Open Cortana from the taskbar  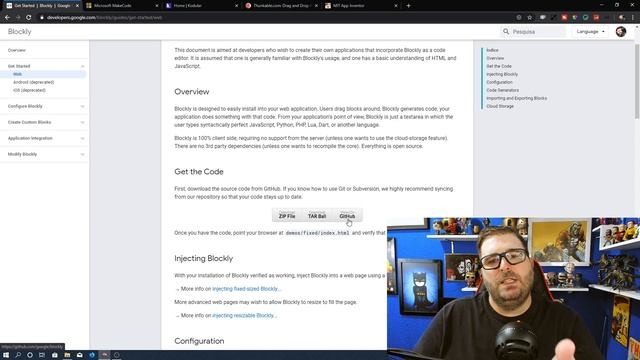tap(30, 355)
